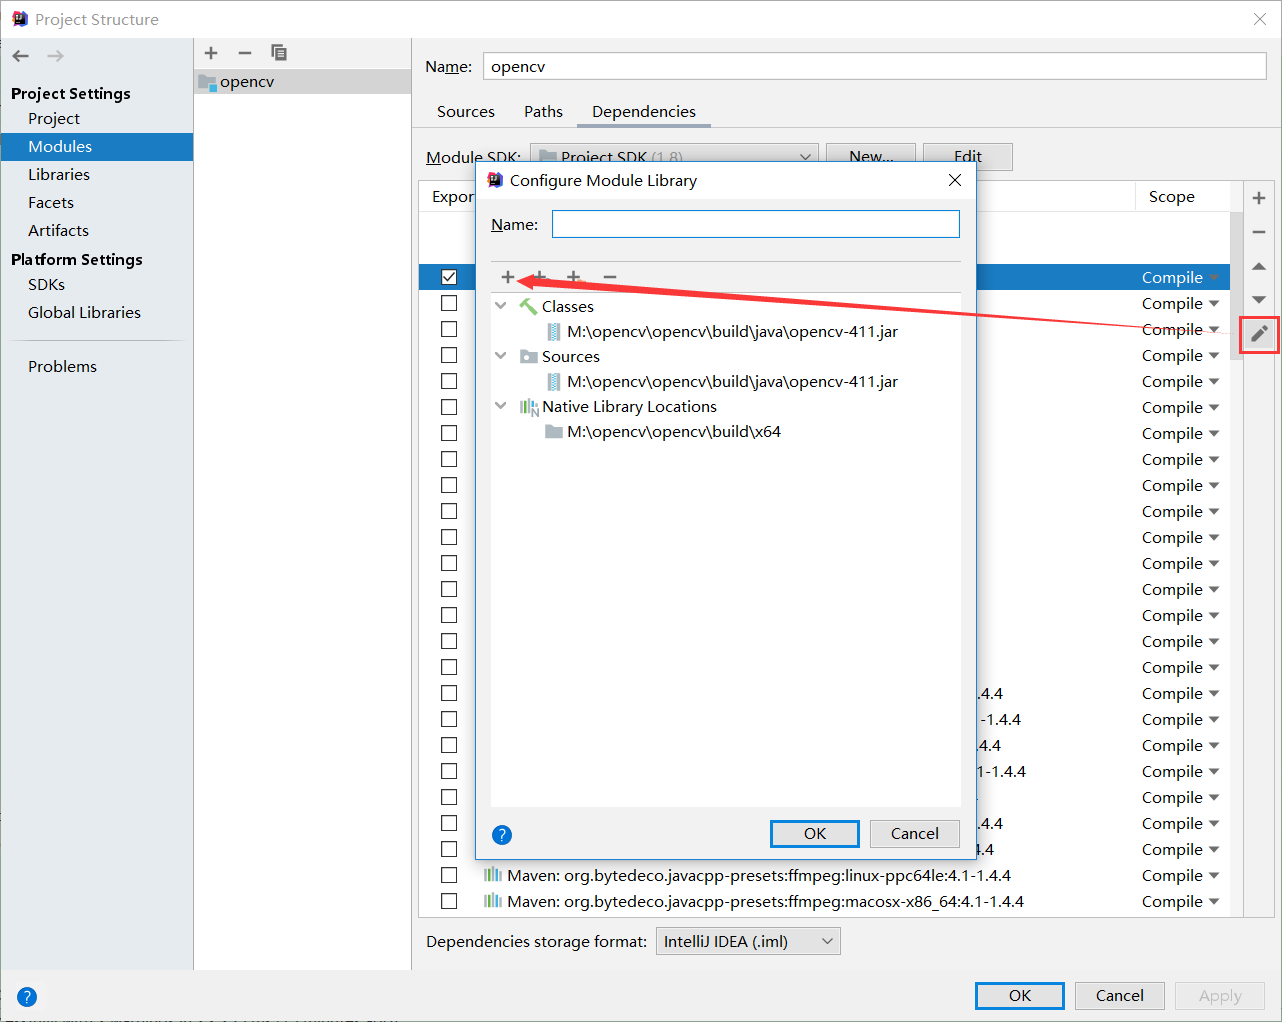Image resolution: width=1282 pixels, height=1022 pixels.
Task: Select the Dependencies tab
Action: click(x=644, y=112)
